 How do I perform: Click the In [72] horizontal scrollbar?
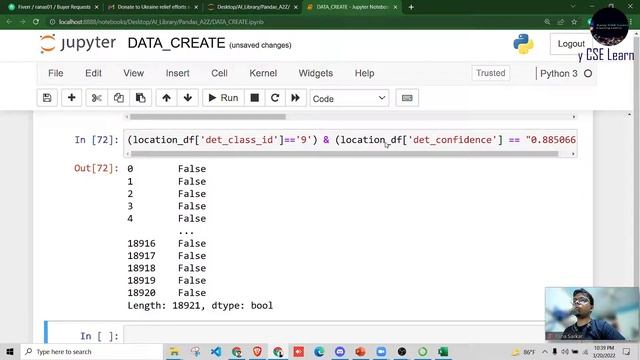pos(344,154)
